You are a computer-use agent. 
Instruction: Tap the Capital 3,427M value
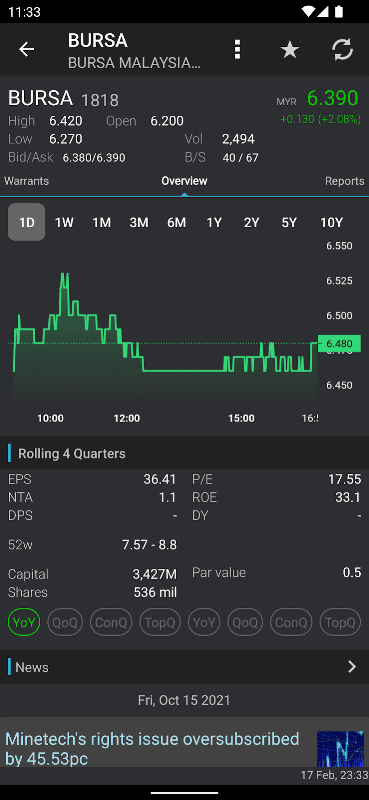155,574
